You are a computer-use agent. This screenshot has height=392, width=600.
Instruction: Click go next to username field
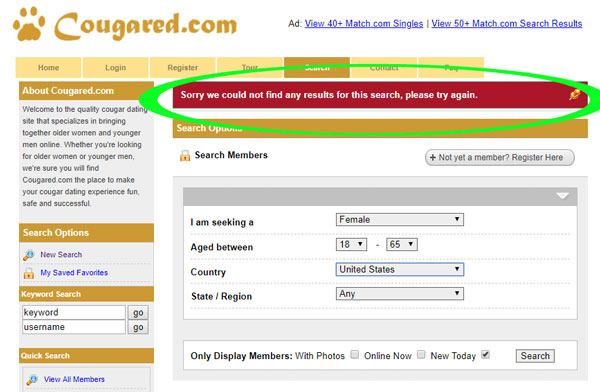point(138,327)
